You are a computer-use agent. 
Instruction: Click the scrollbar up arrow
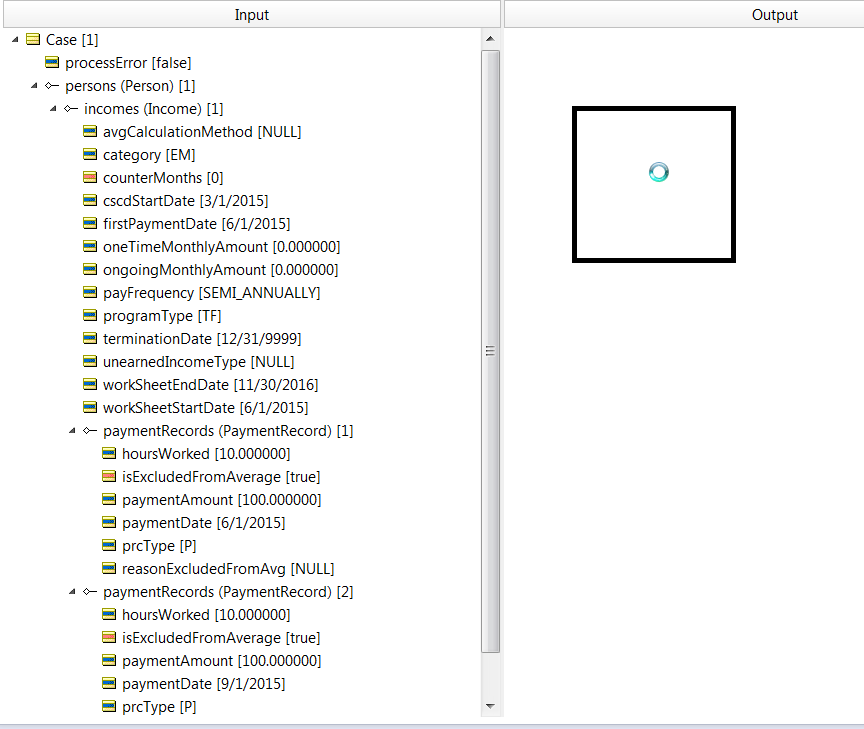pos(490,39)
